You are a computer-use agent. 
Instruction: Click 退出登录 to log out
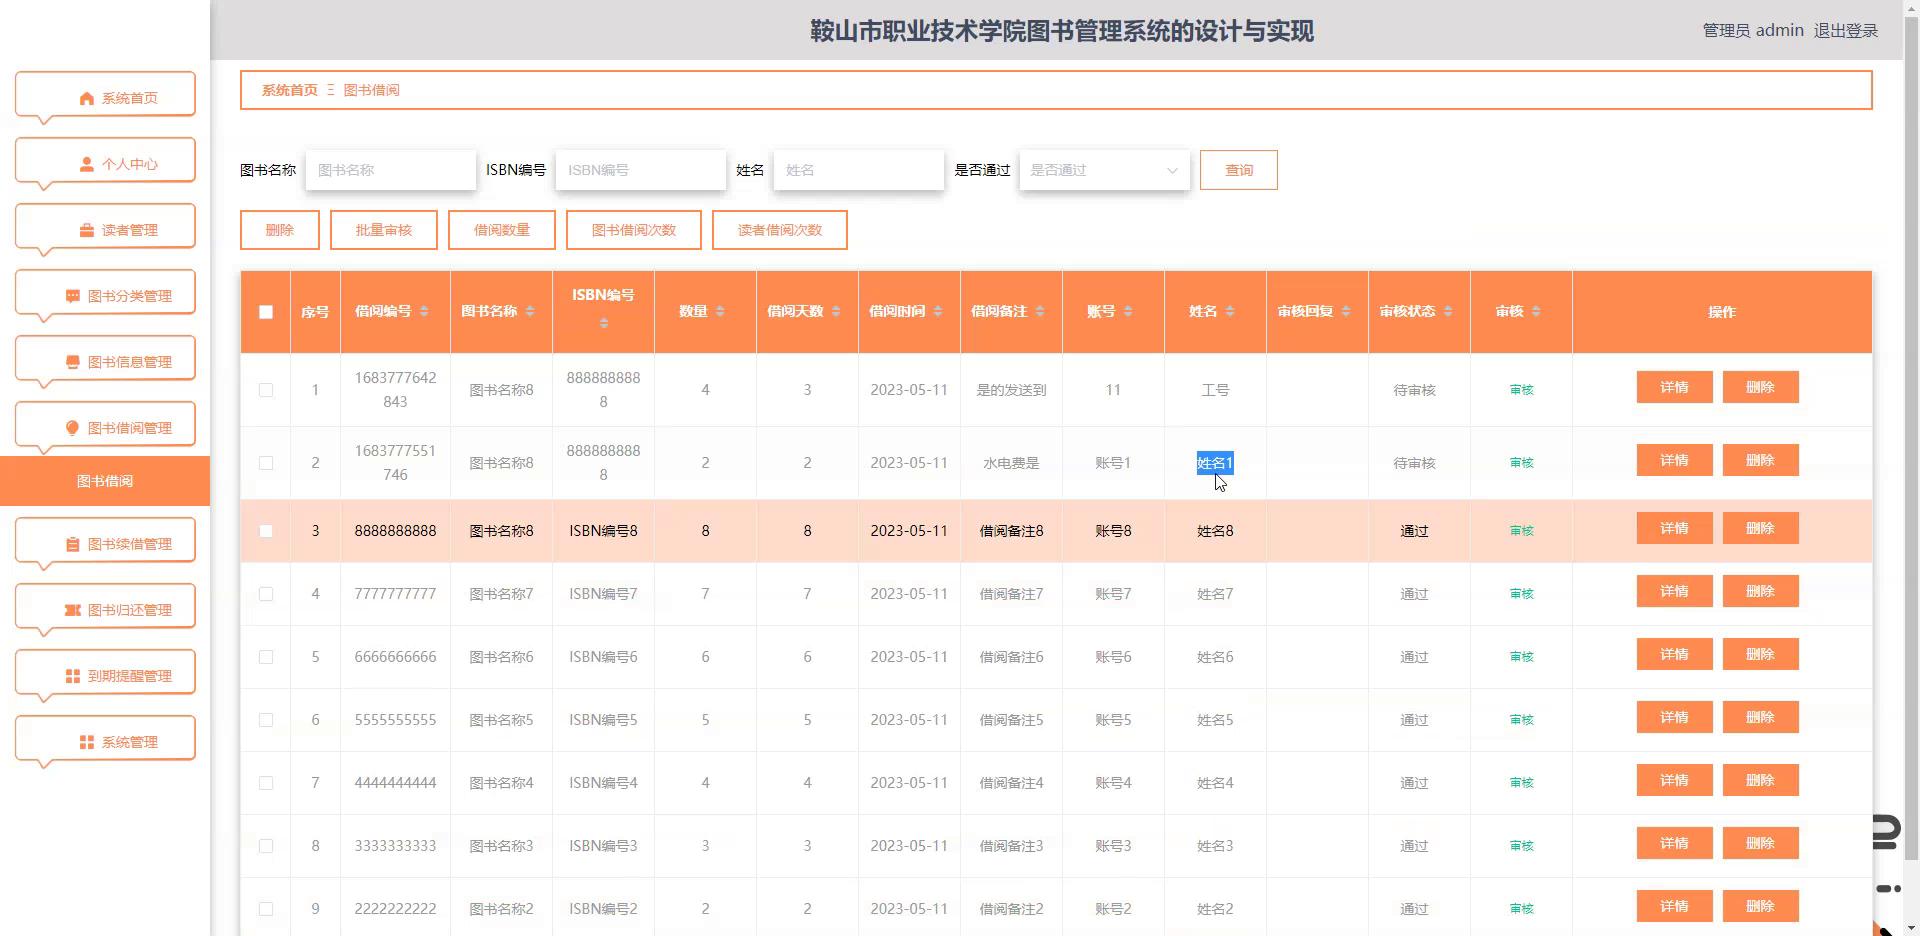(1846, 31)
